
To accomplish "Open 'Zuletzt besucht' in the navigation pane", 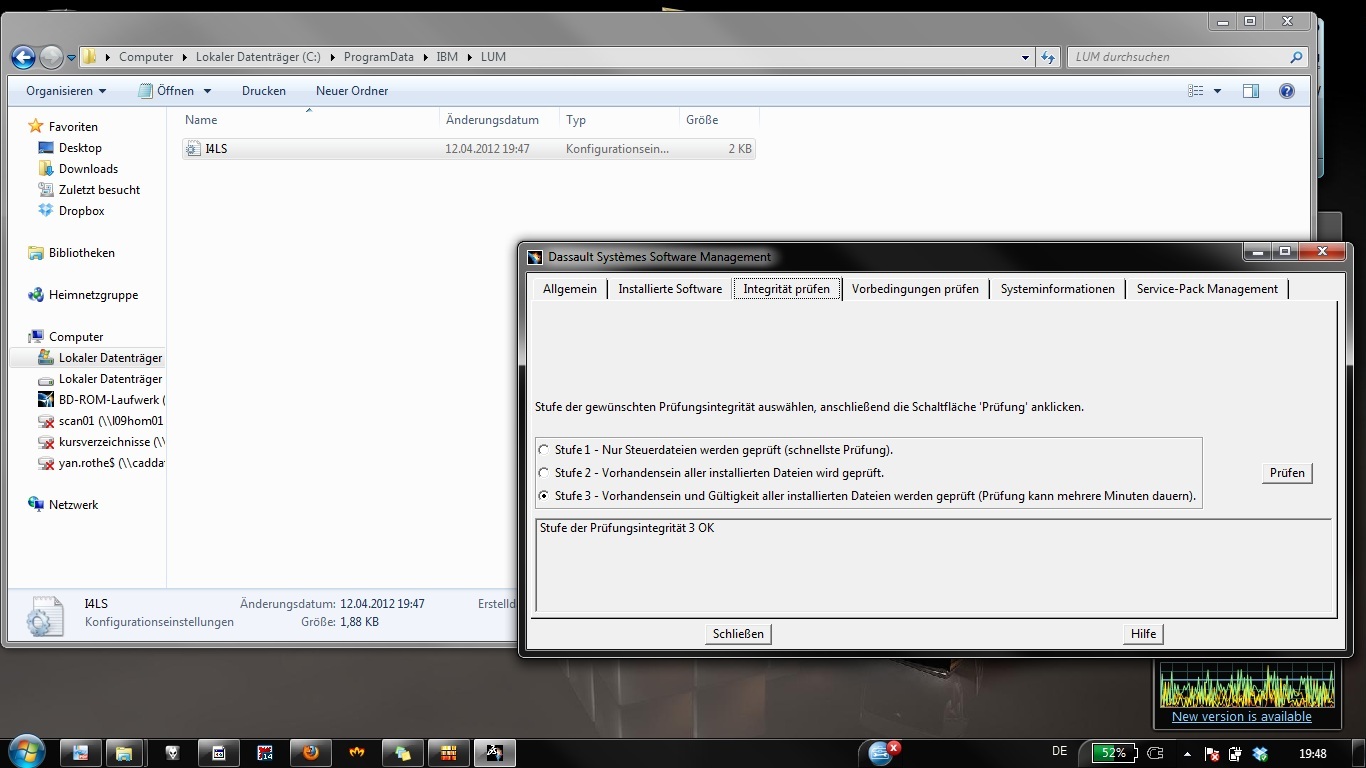I will coord(99,190).
